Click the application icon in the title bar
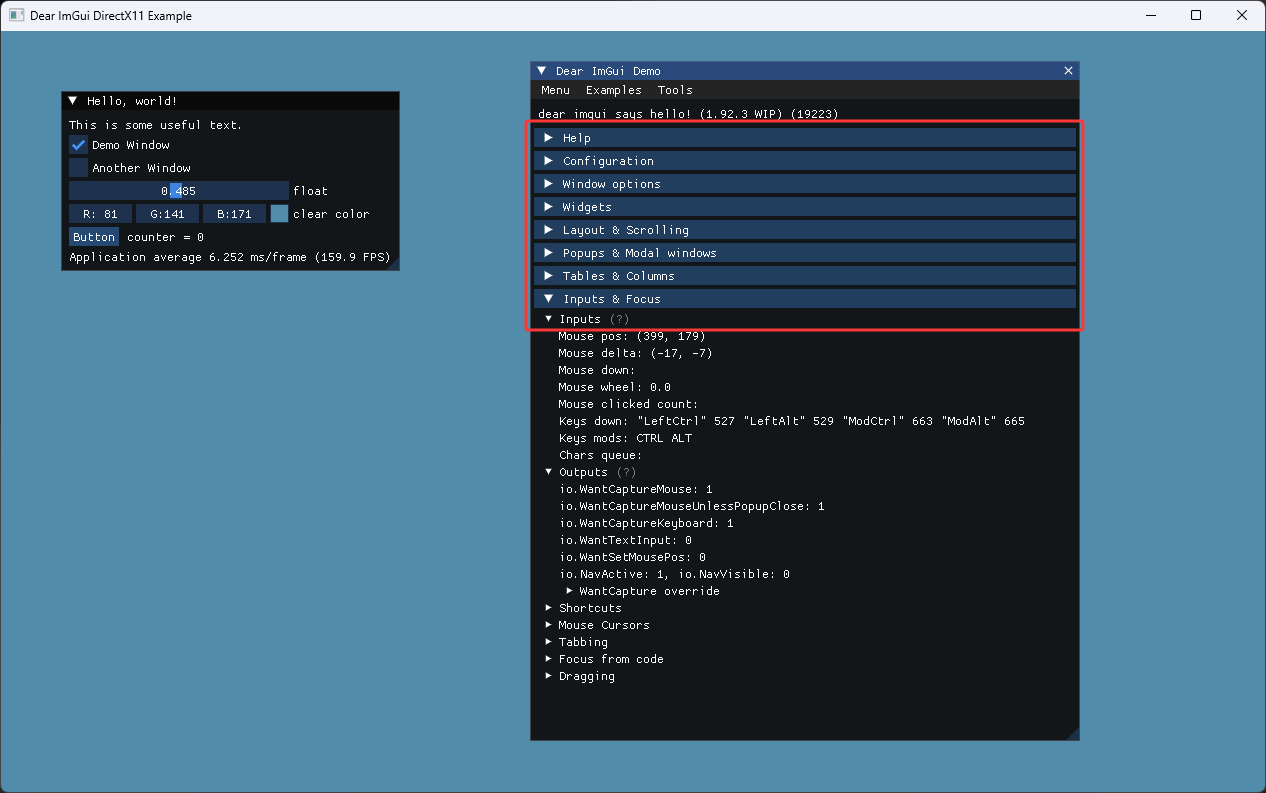 [17, 15]
